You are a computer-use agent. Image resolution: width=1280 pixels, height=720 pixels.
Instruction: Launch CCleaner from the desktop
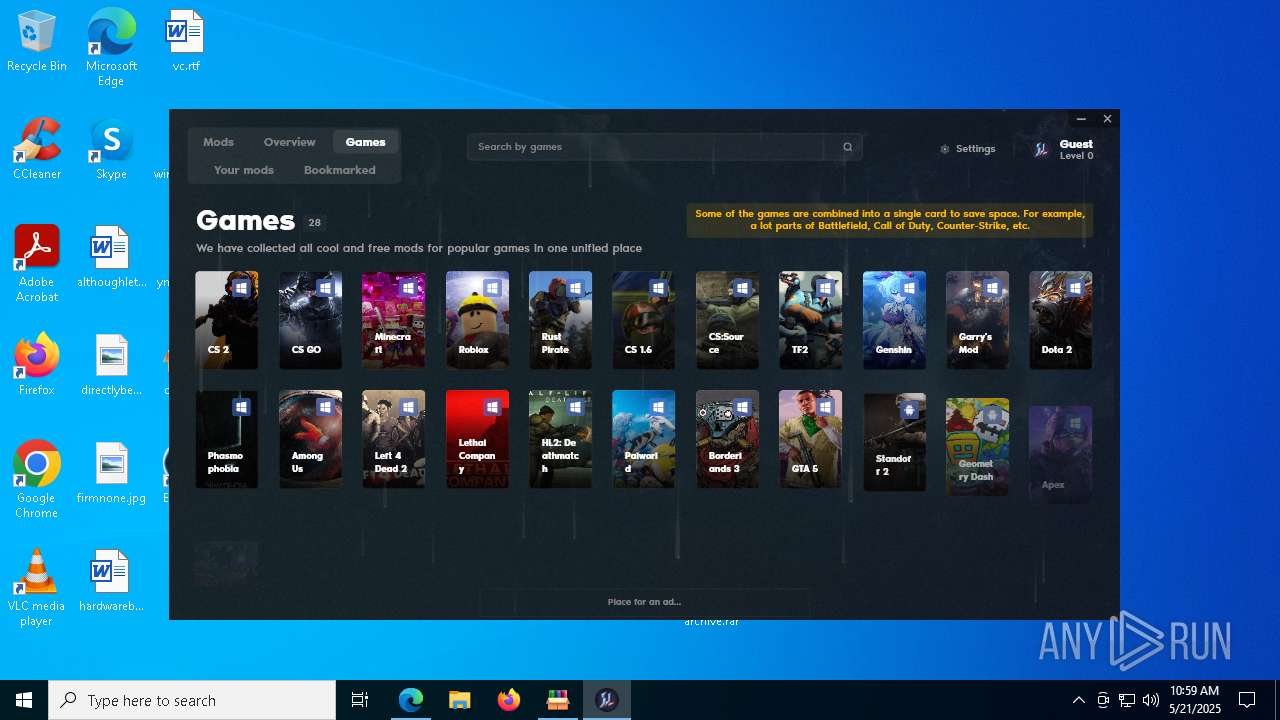tap(37, 150)
